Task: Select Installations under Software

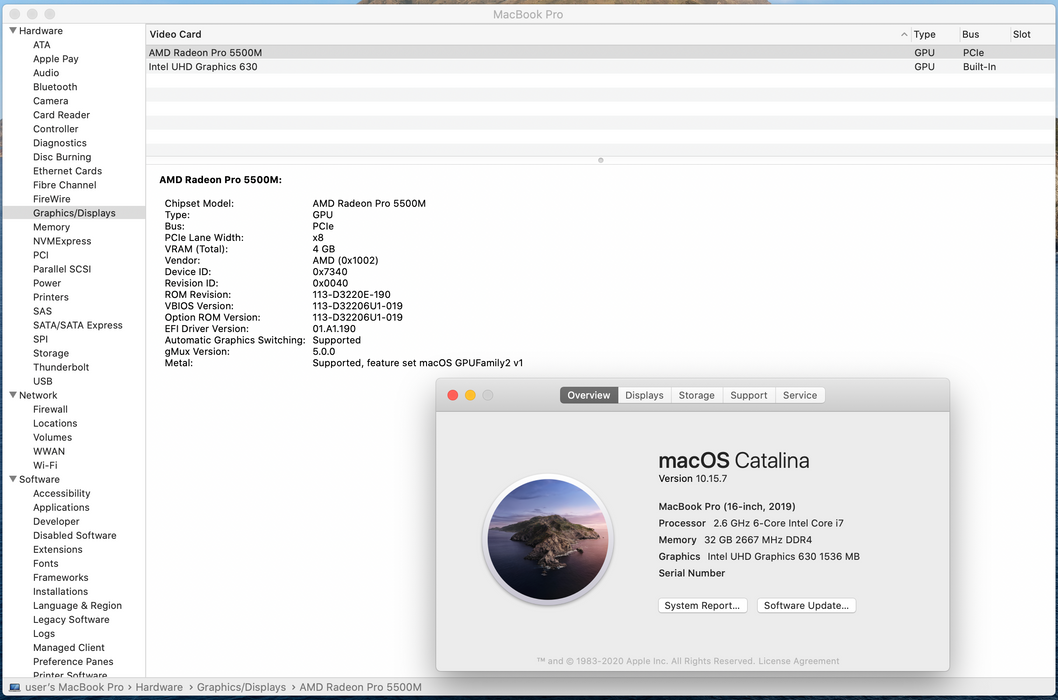Action: point(61,591)
